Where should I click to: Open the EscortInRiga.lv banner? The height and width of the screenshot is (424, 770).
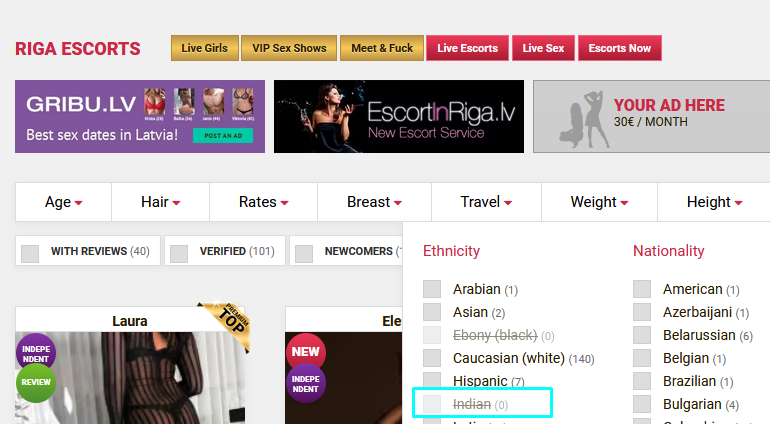click(399, 116)
